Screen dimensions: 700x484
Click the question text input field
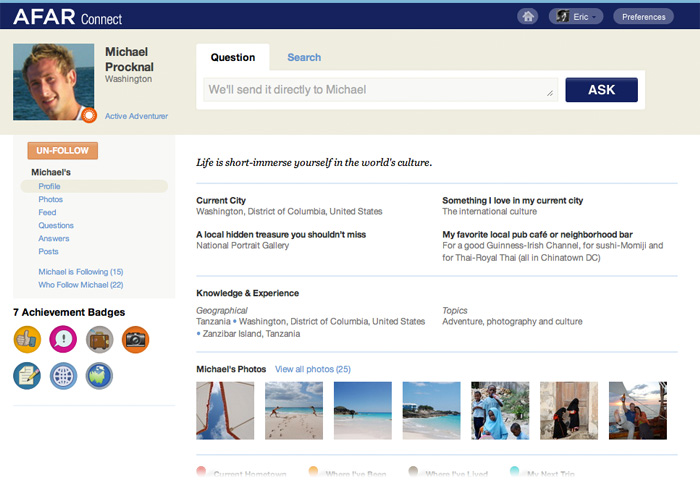[x=380, y=90]
